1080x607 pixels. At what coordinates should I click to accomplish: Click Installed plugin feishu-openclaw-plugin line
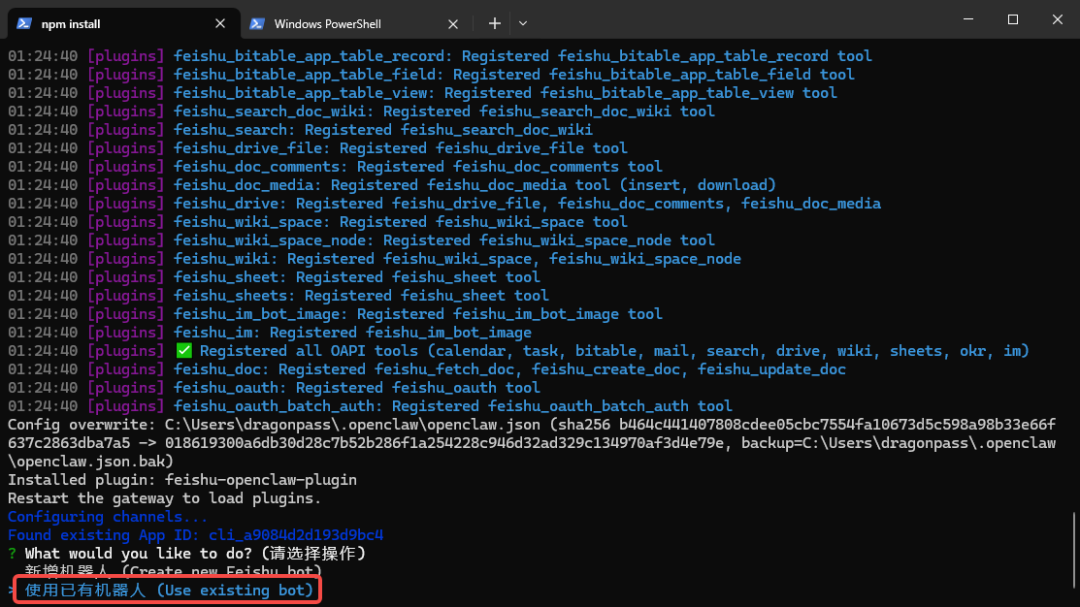(183, 480)
